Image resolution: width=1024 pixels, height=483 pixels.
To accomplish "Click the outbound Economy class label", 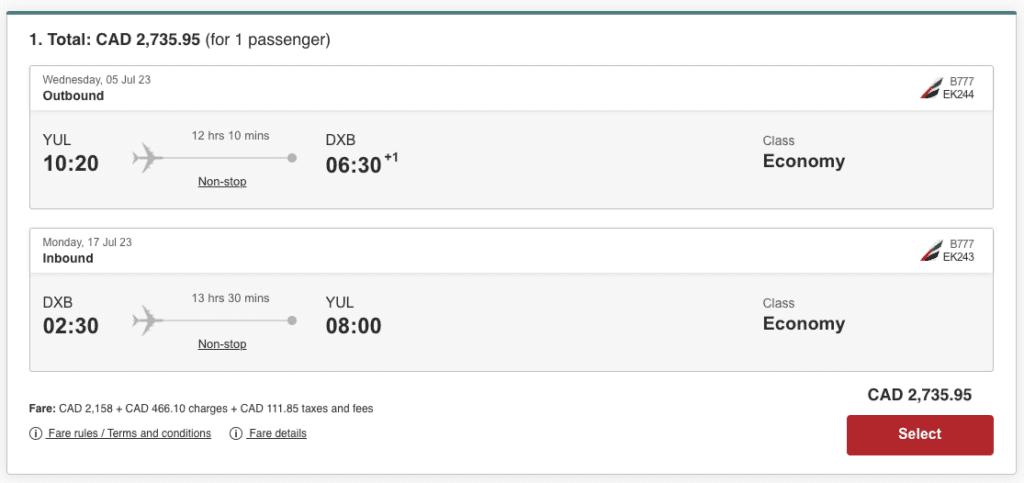I will click(x=803, y=161).
